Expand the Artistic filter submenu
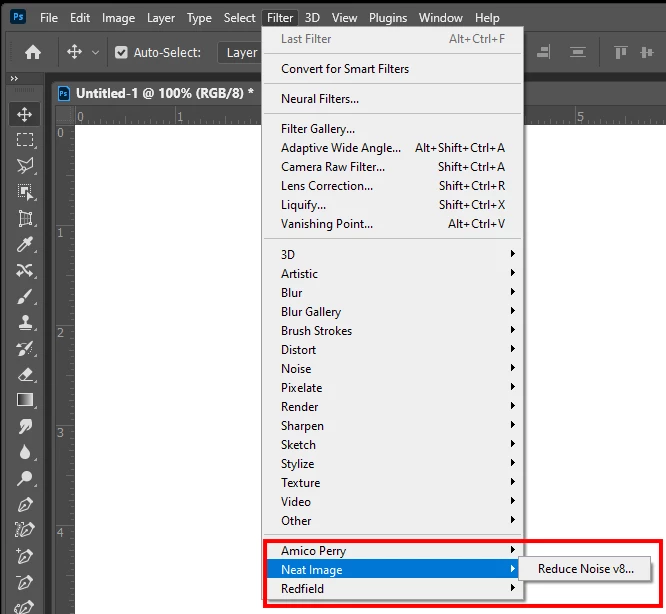The height and width of the screenshot is (614, 666). click(x=392, y=273)
